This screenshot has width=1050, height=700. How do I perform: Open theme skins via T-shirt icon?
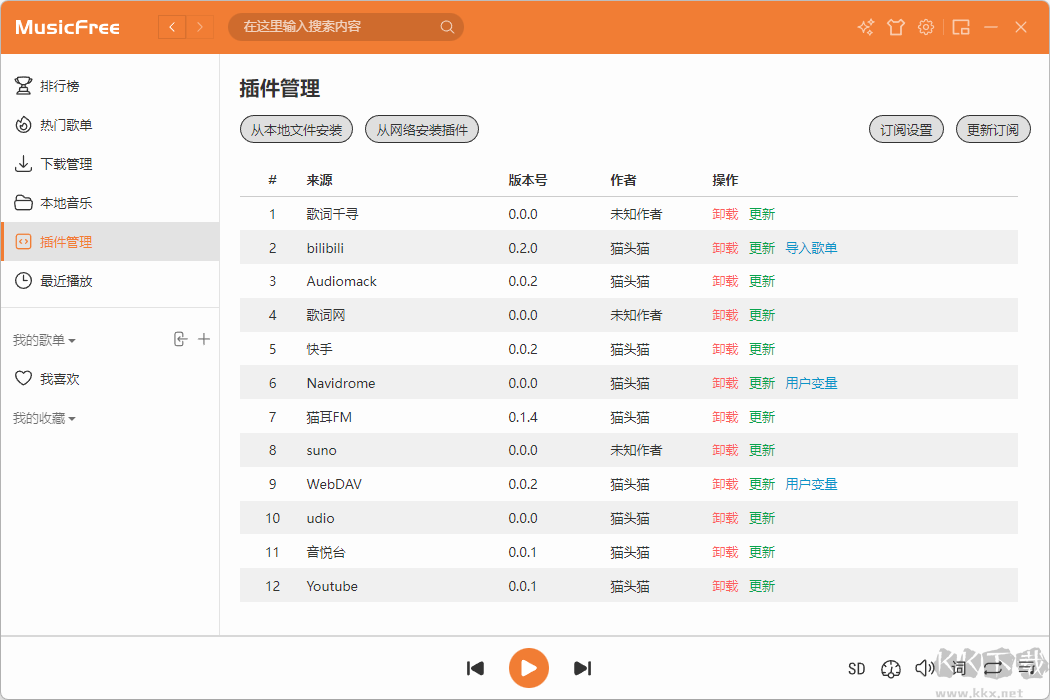coord(896,27)
